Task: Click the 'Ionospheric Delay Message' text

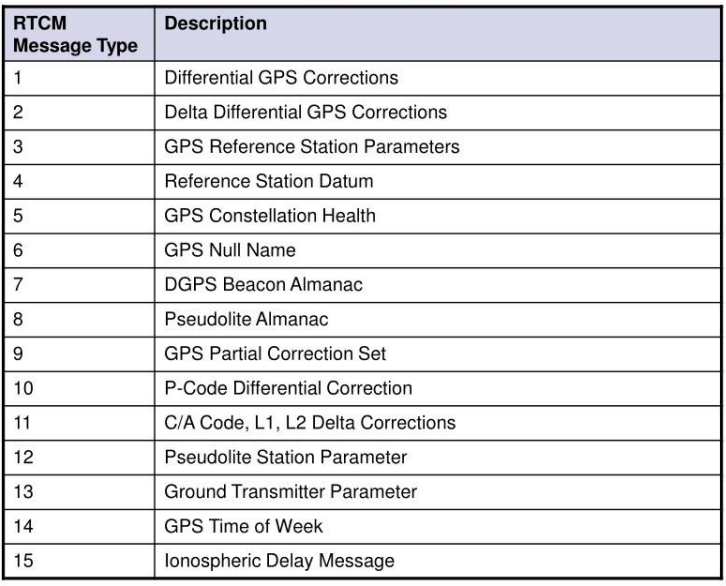Action: [x=279, y=561]
